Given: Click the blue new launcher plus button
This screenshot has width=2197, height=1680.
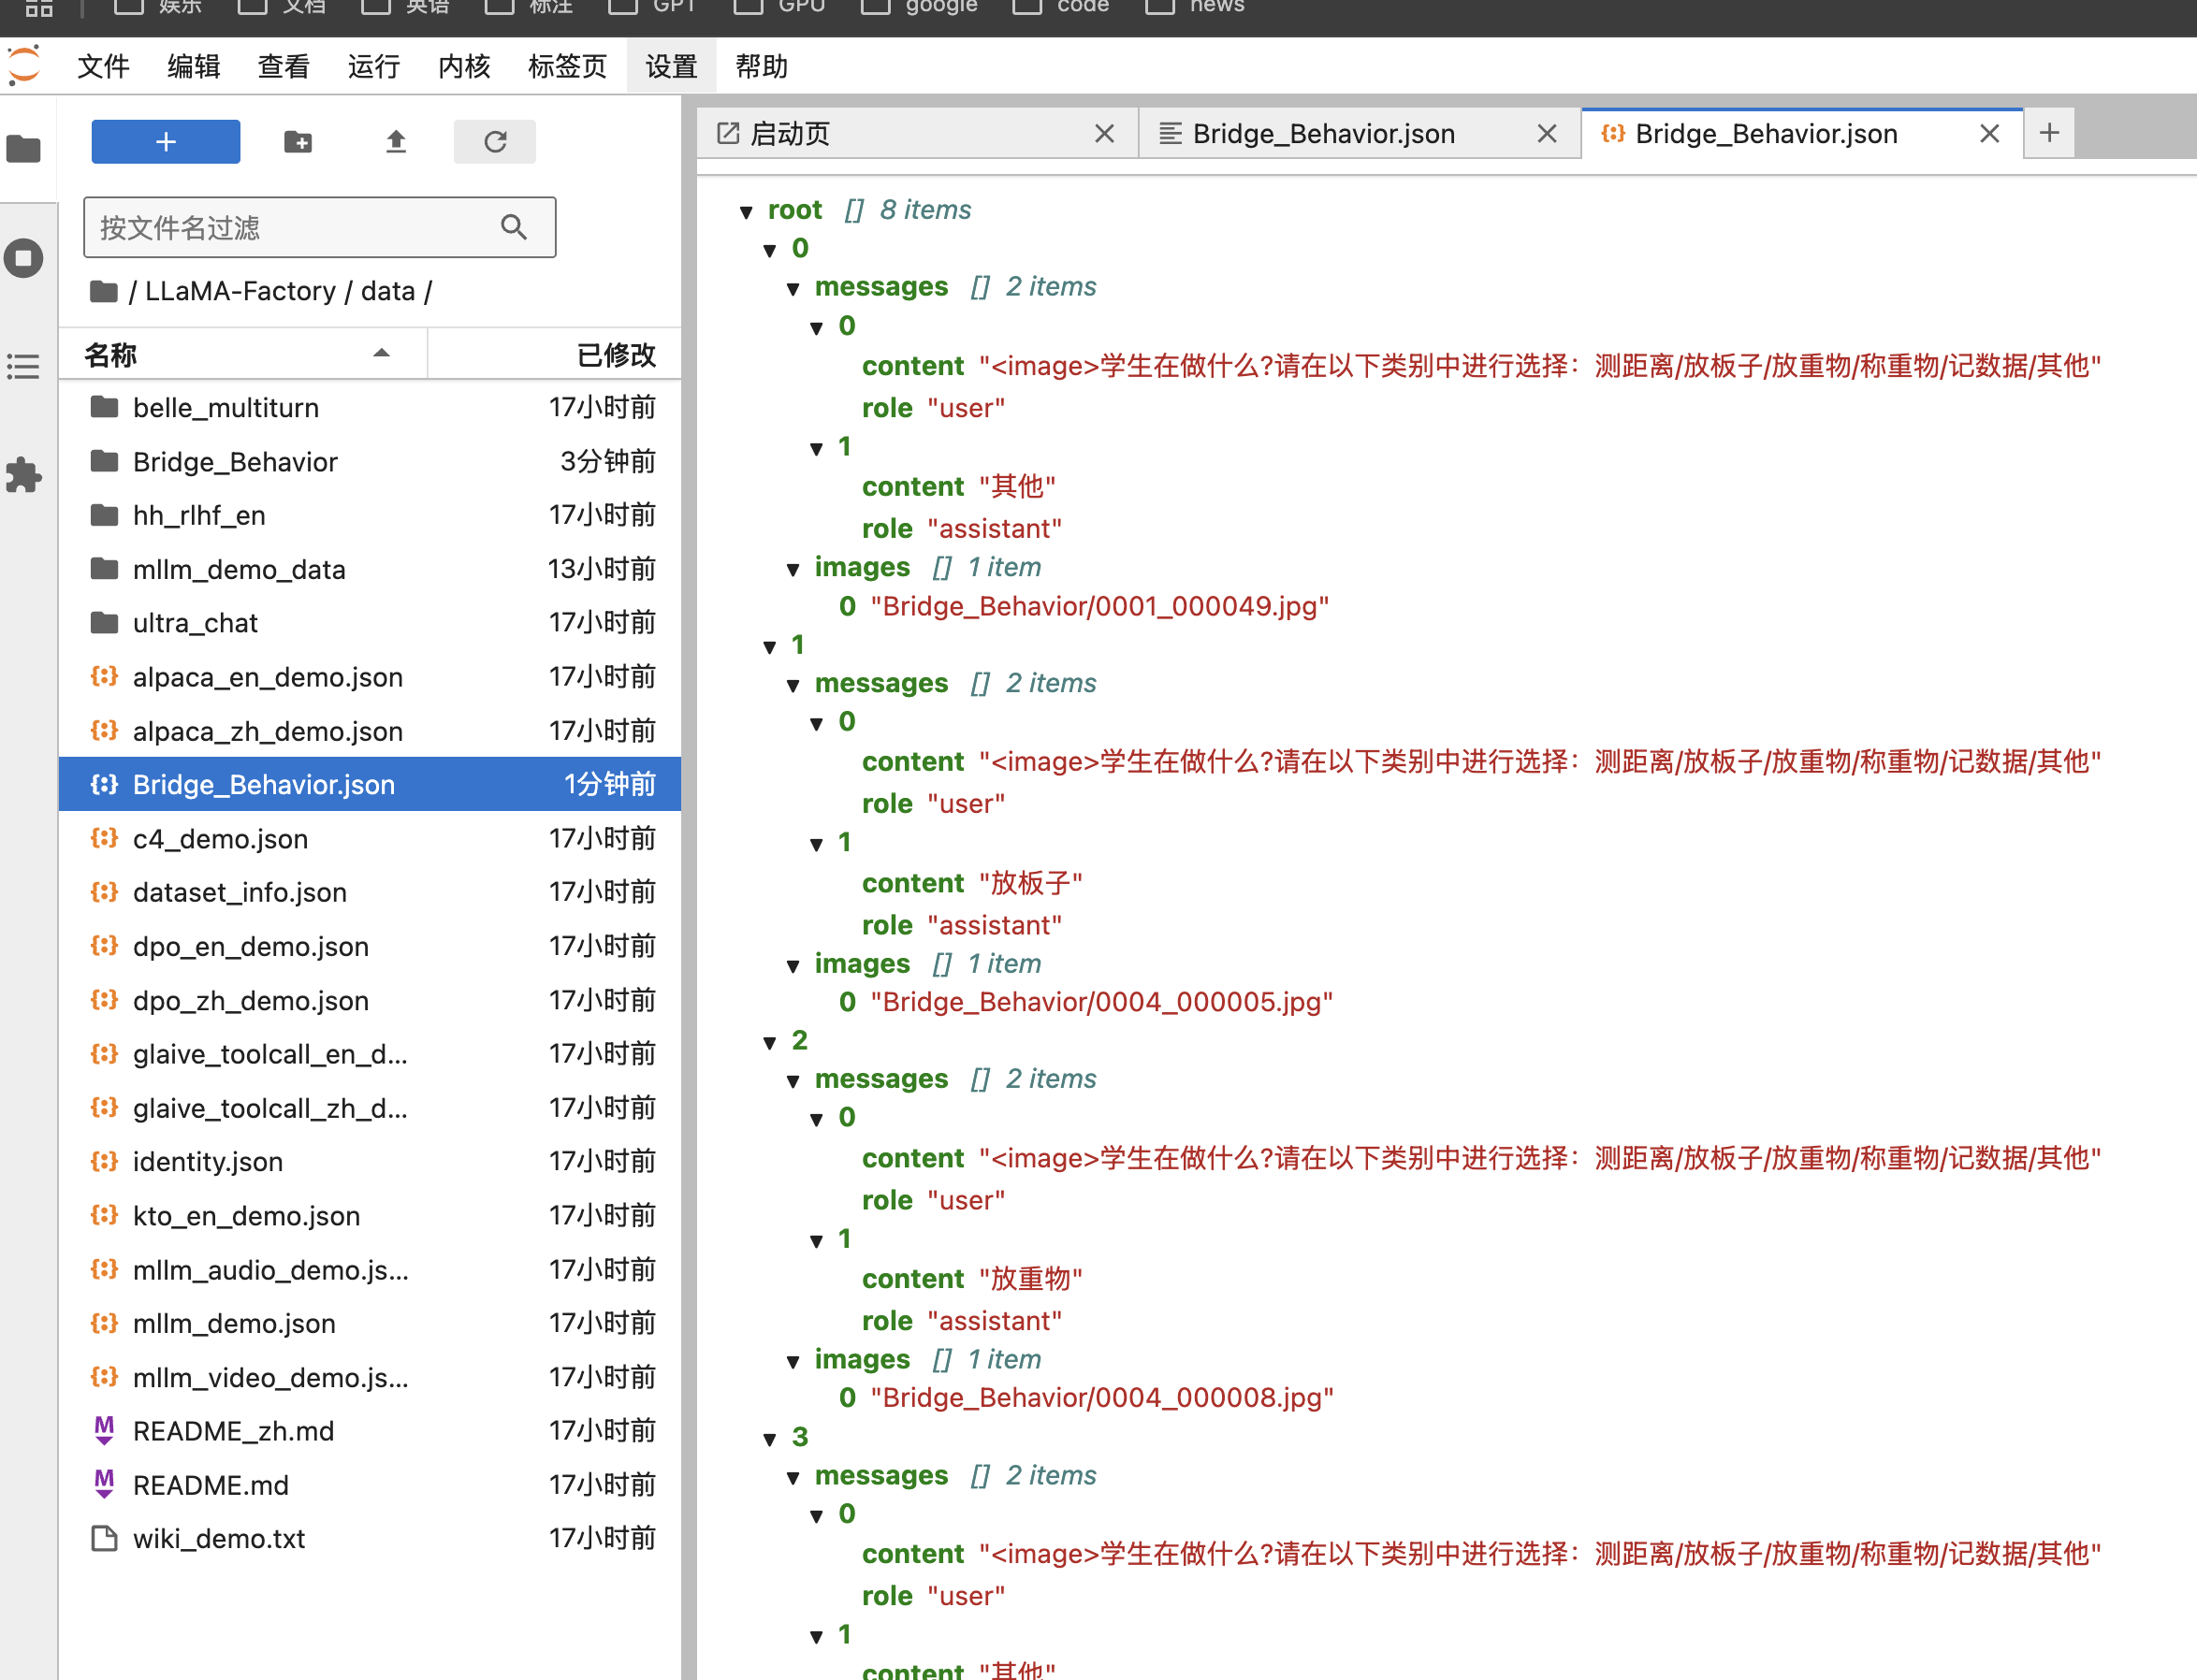Looking at the screenshot, I should tap(165, 142).
